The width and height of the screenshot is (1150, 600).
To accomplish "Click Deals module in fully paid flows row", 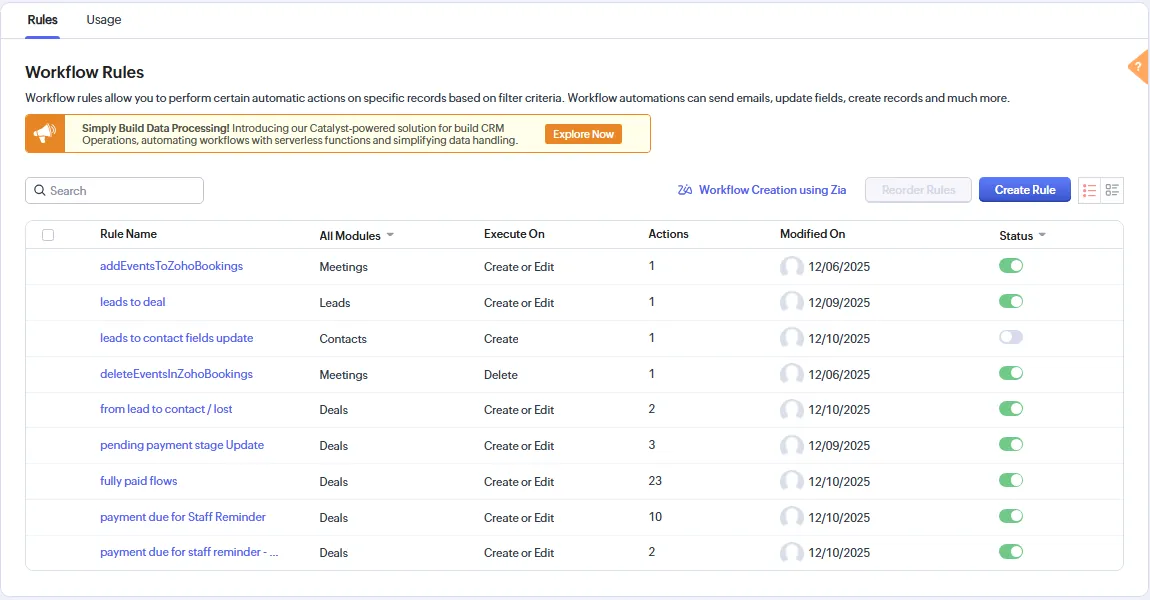I will tap(334, 482).
